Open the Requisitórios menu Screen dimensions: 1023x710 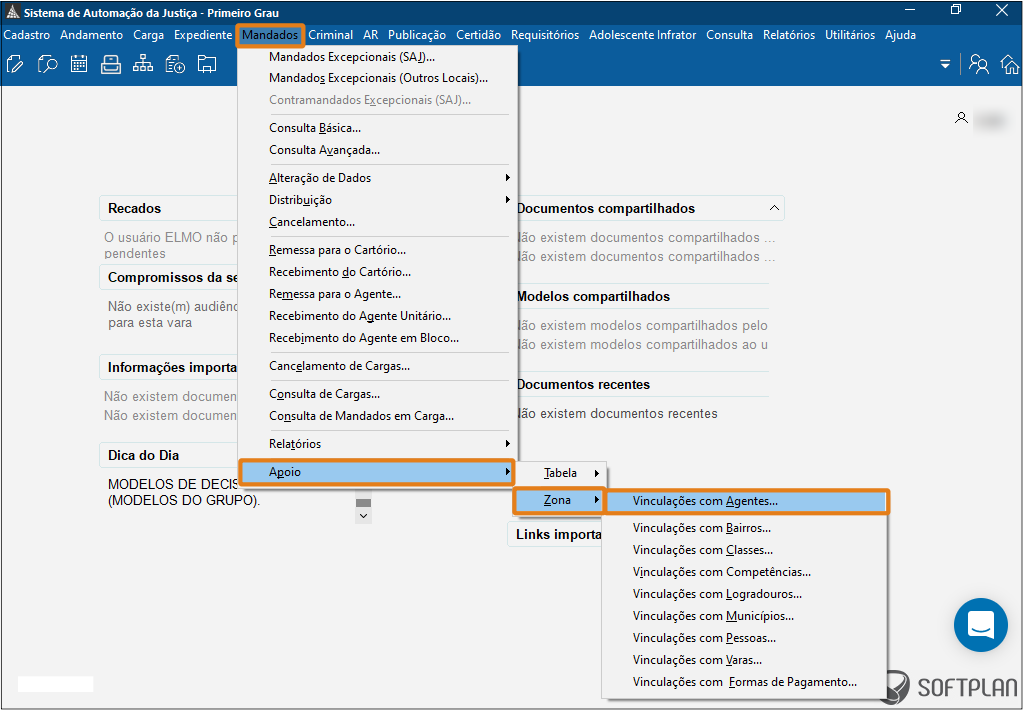tap(545, 35)
